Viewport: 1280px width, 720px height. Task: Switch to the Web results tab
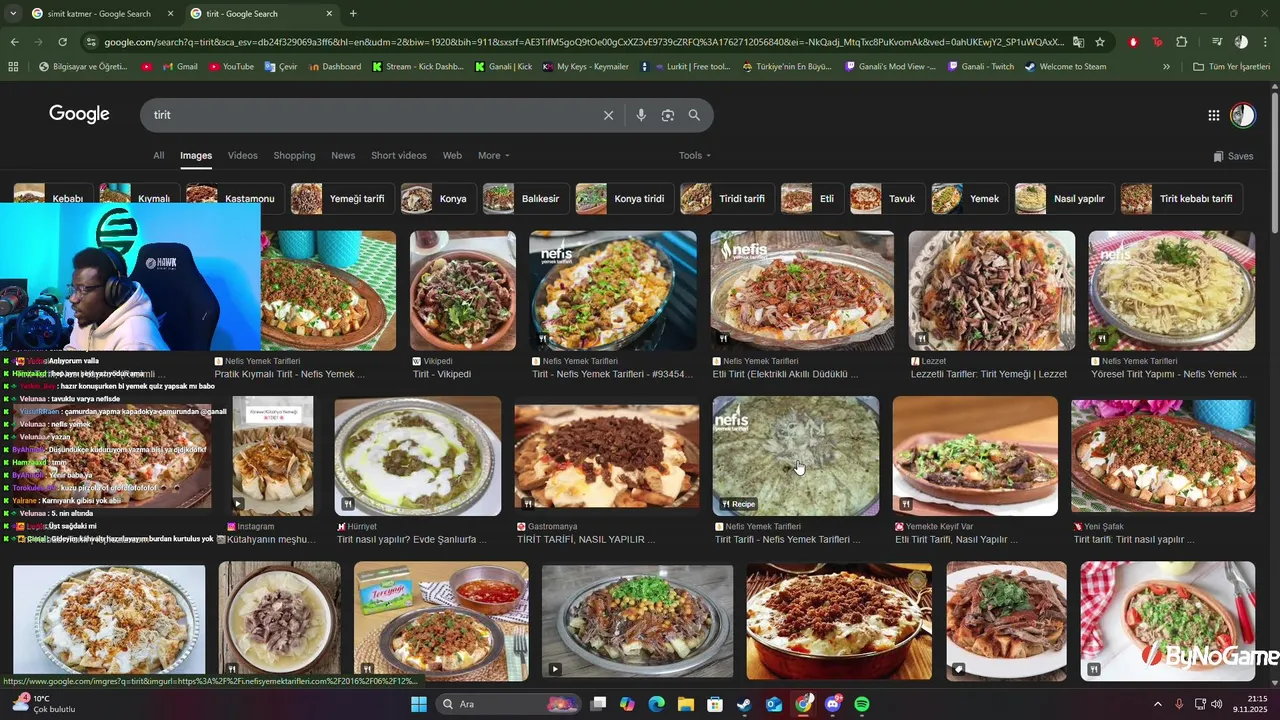[x=452, y=155]
